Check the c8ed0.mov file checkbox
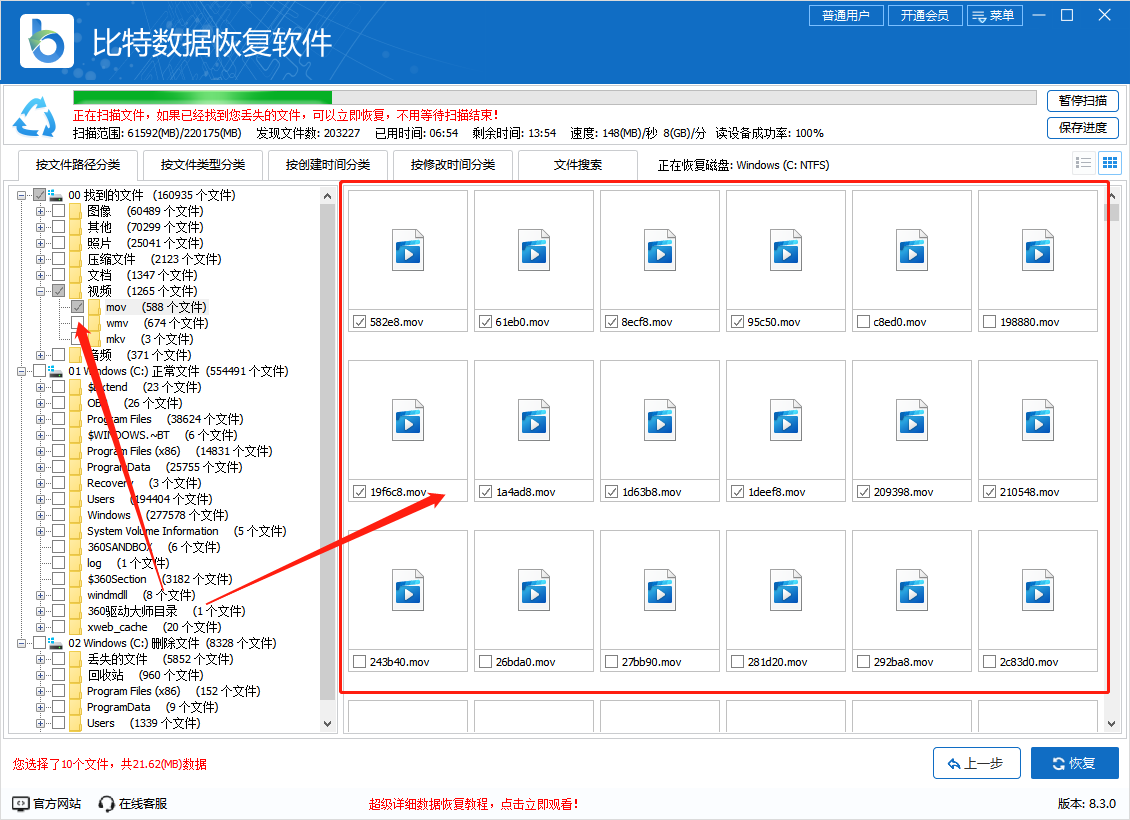This screenshot has width=1130, height=820. click(x=863, y=322)
